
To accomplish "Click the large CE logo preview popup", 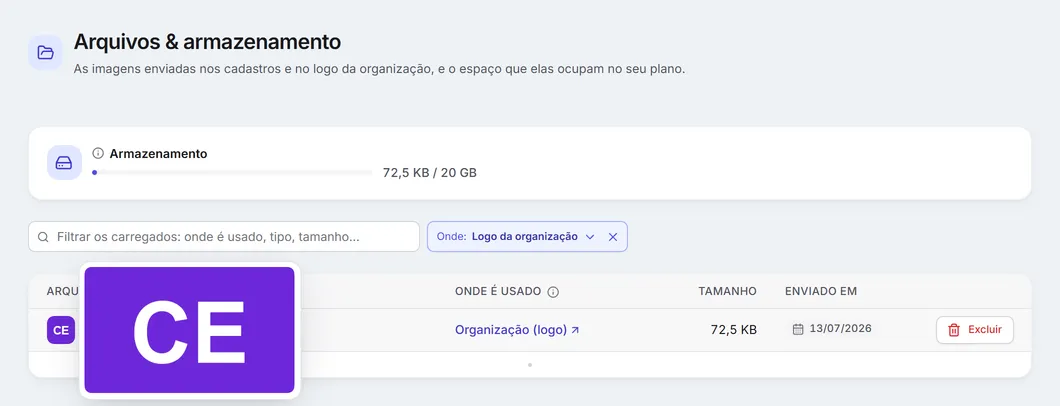I will pos(189,330).
